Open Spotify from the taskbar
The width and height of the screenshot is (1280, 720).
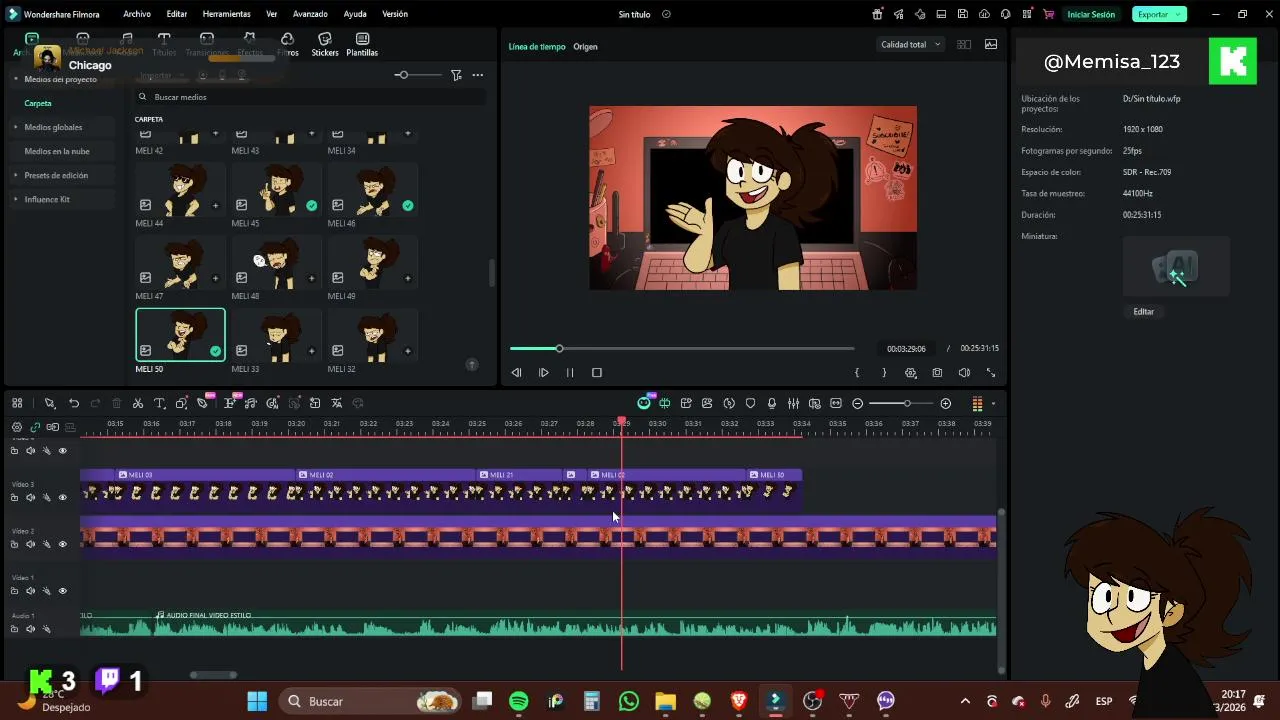(x=518, y=701)
